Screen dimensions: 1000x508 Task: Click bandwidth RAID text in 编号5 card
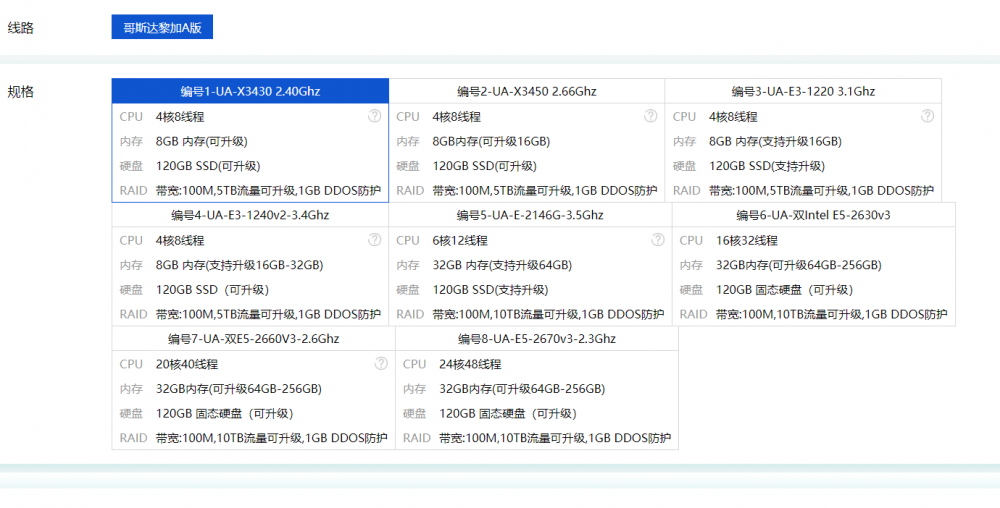548,314
